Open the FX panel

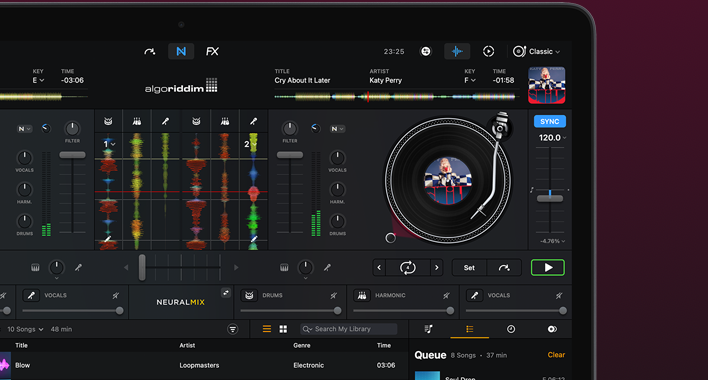pyautogui.click(x=212, y=51)
